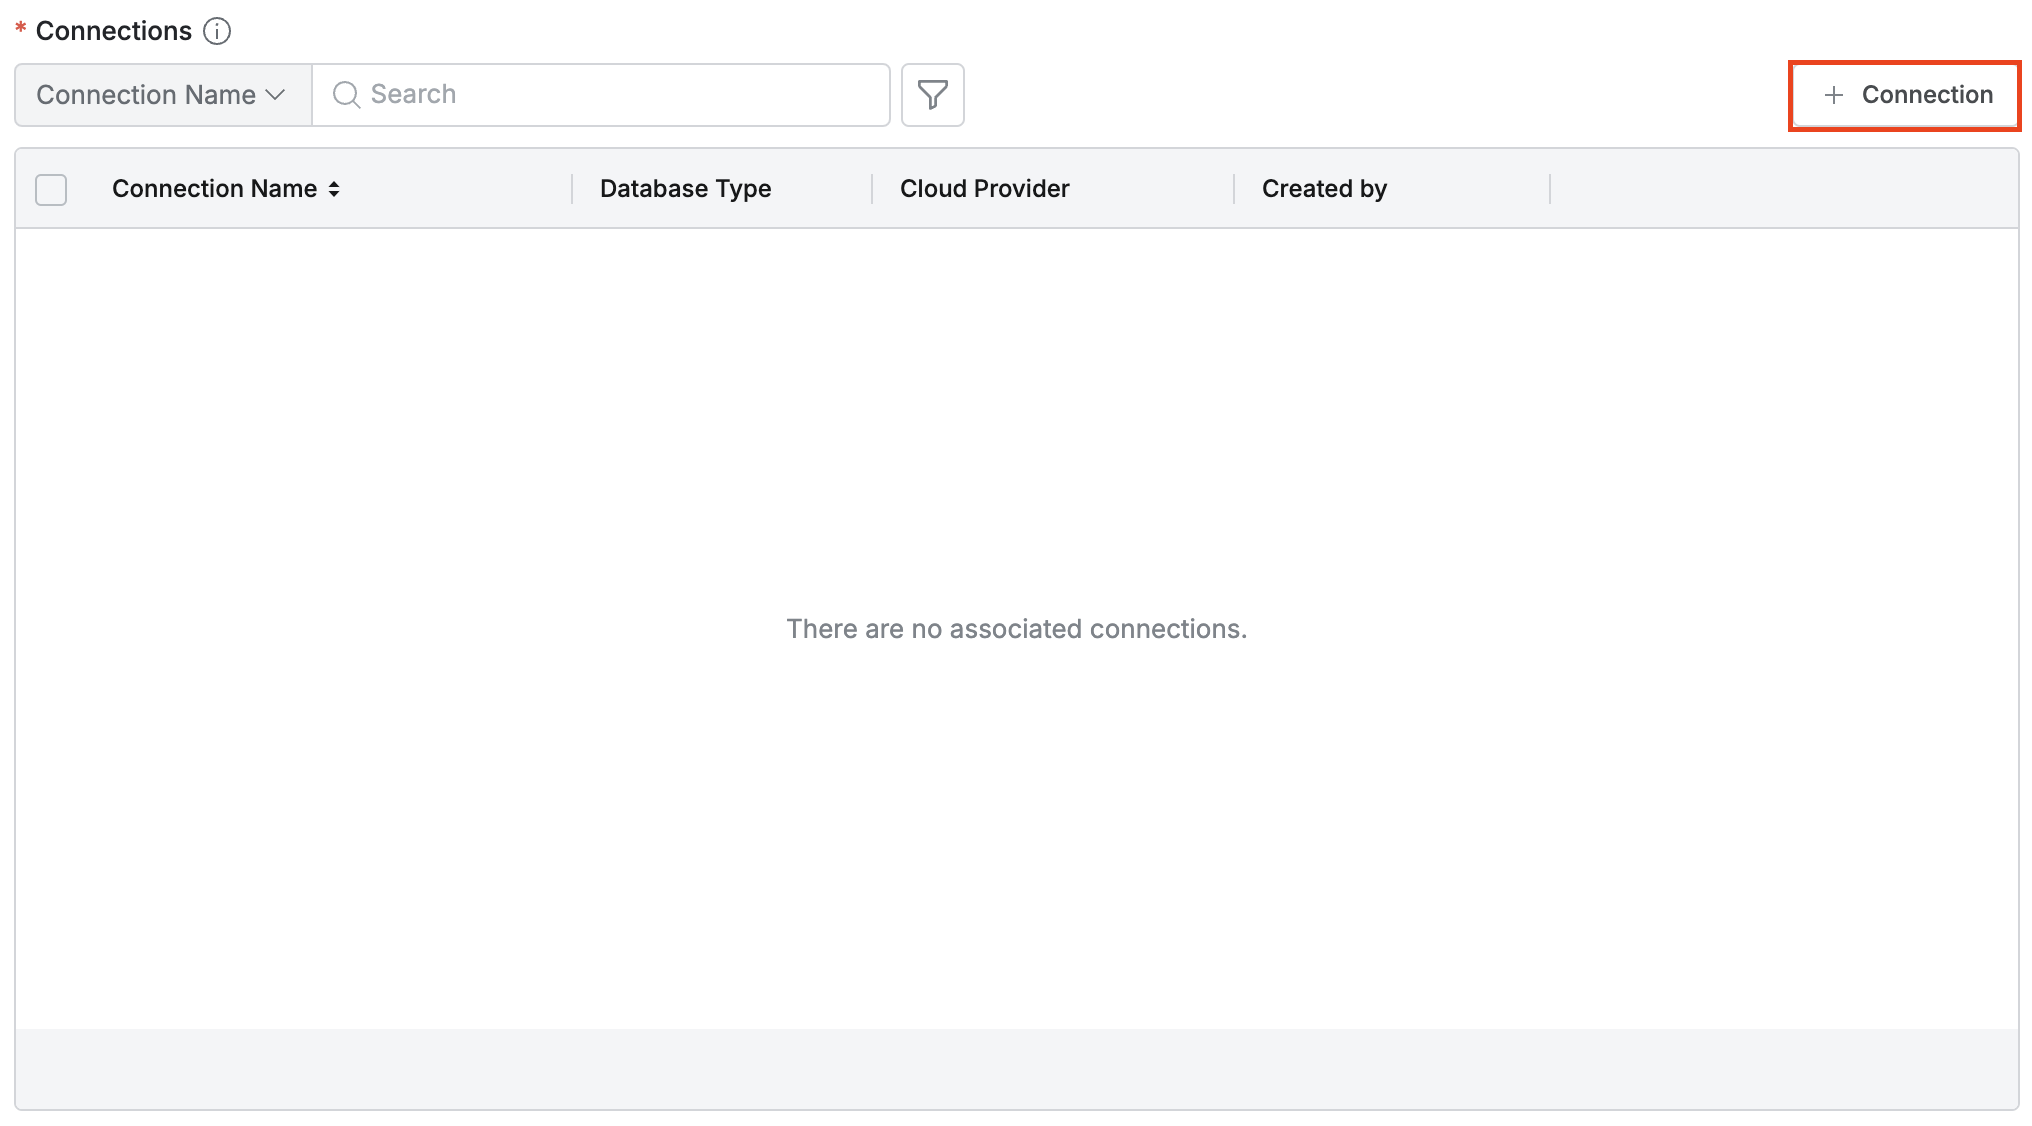Click the Connection Name sort arrows
Viewport: 2032px width, 1126px height.
point(334,189)
